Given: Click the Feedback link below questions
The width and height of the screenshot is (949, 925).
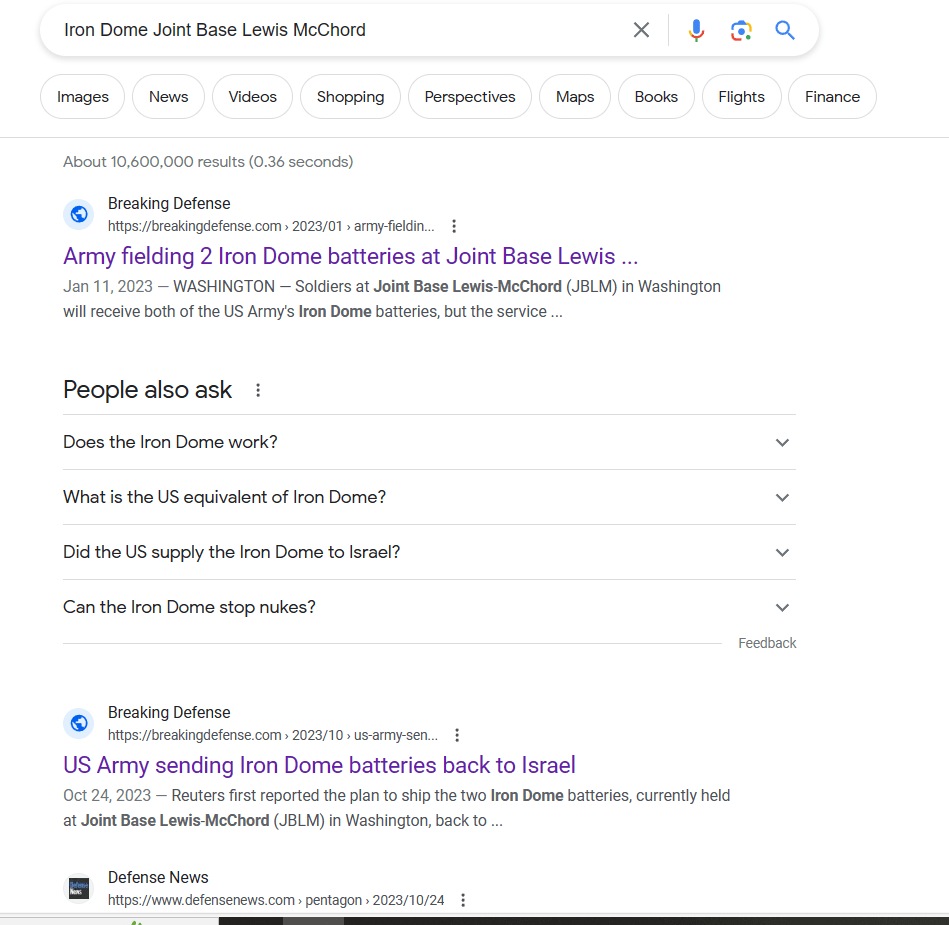Looking at the screenshot, I should 767,643.
